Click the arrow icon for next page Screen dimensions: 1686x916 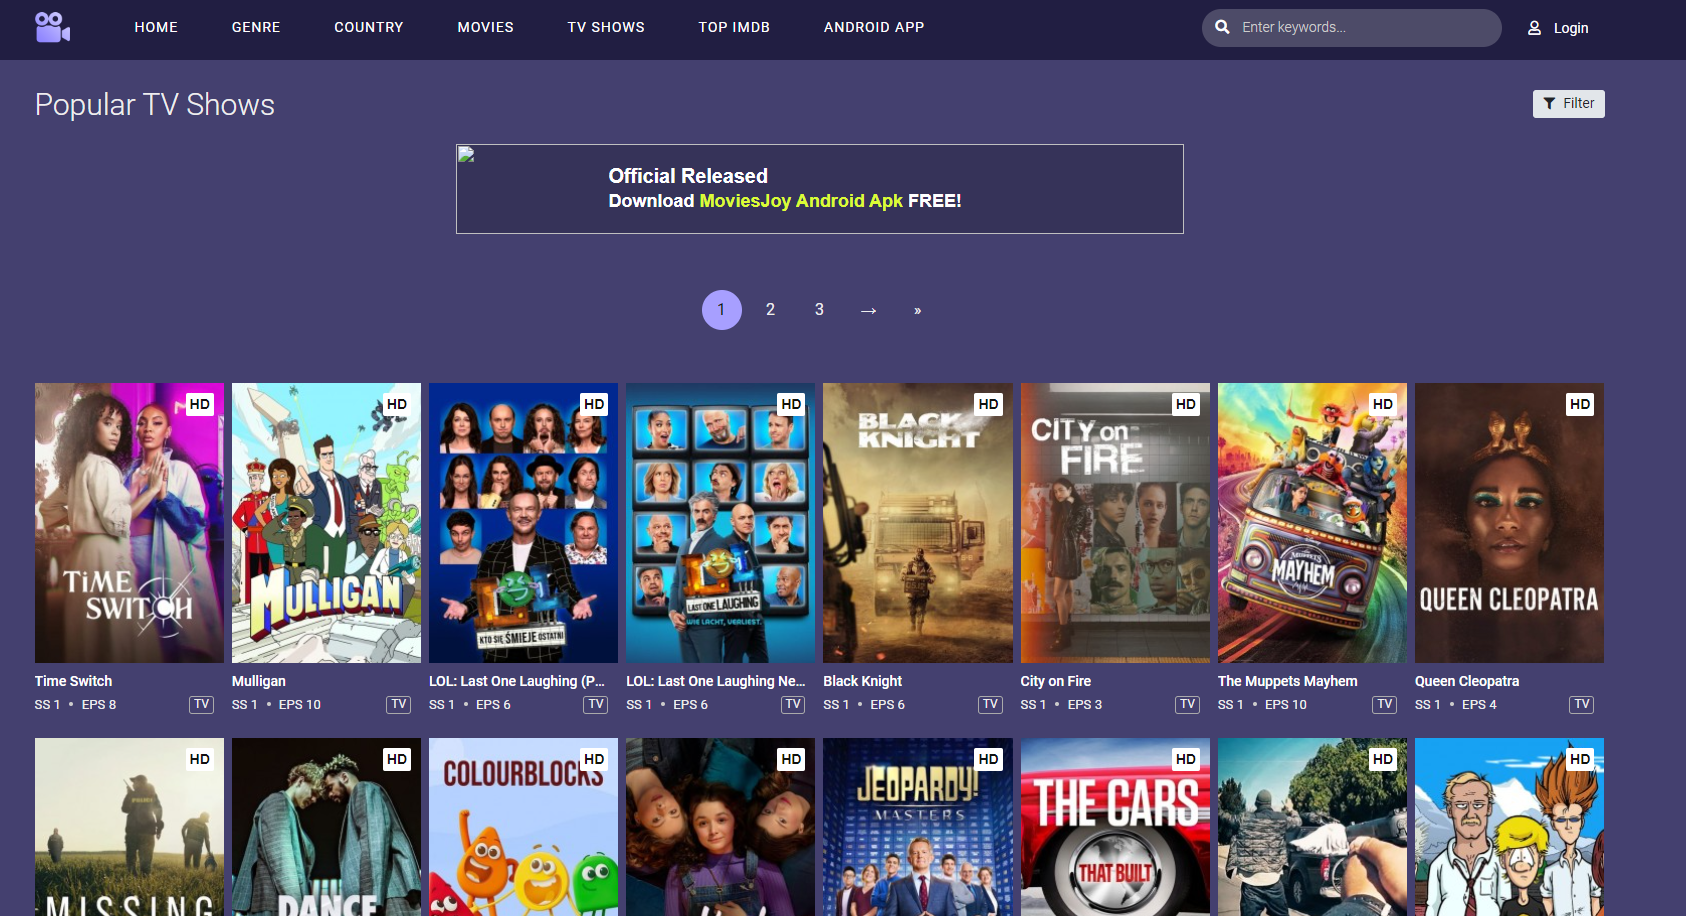[x=868, y=310]
